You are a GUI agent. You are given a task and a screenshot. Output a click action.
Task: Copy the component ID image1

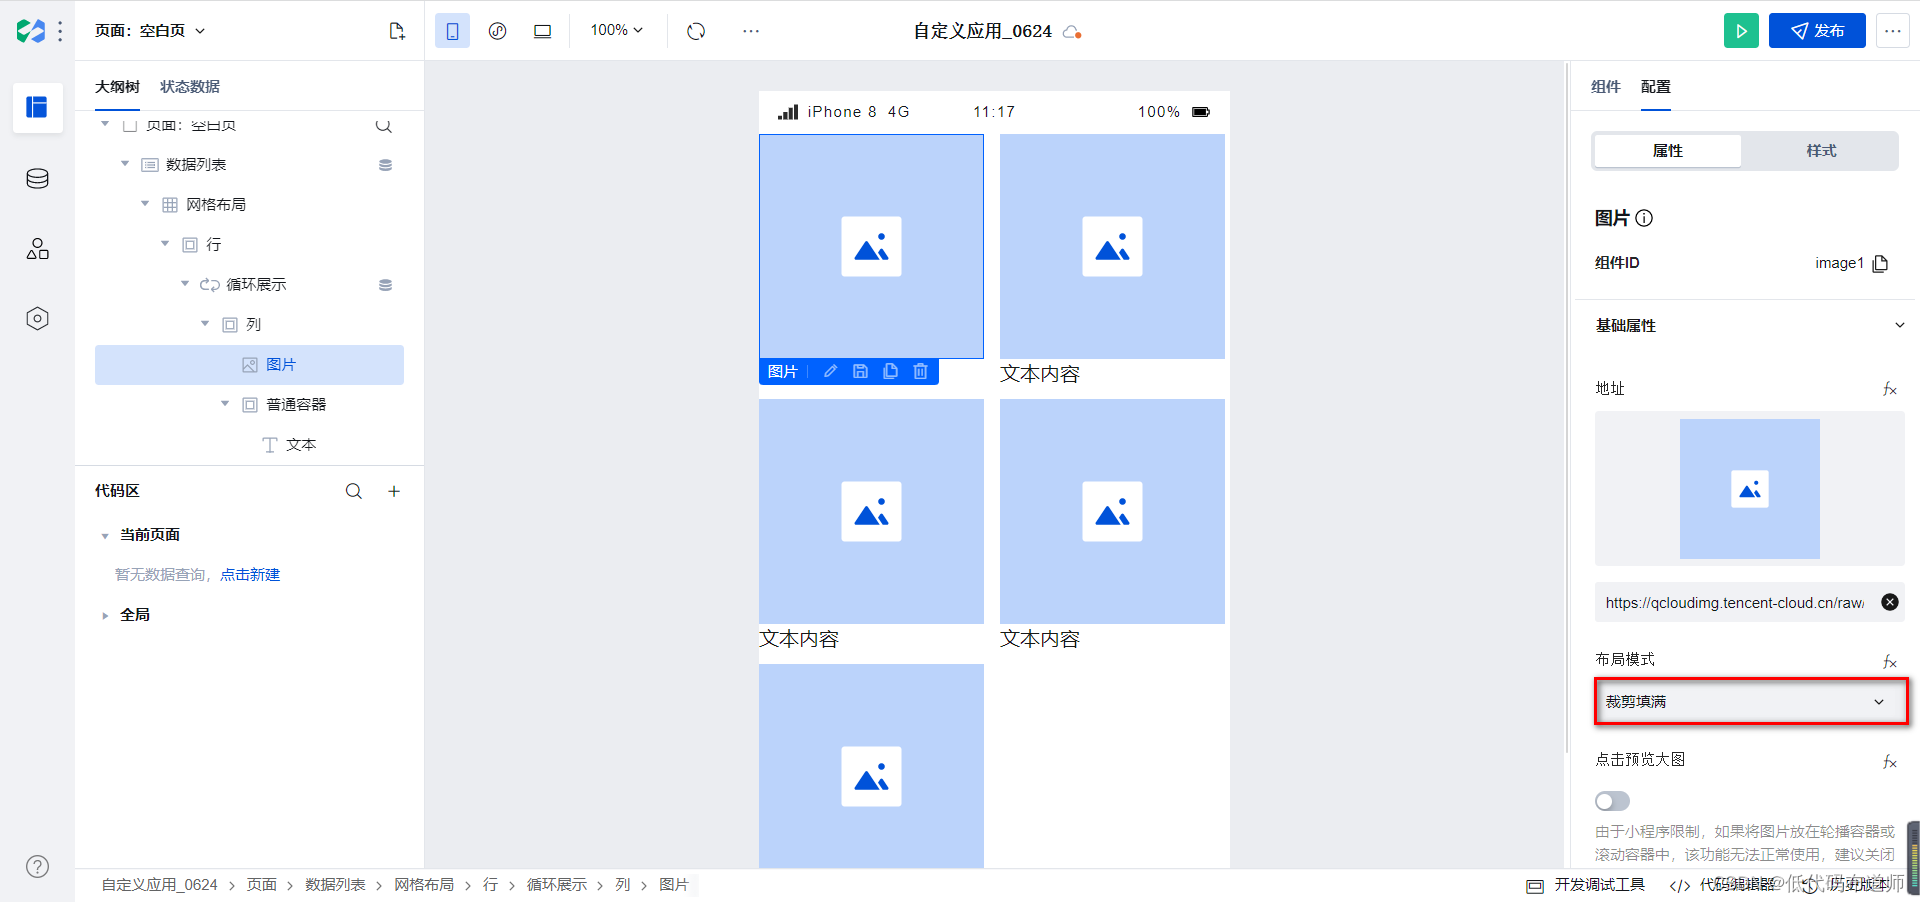[1880, 264]
